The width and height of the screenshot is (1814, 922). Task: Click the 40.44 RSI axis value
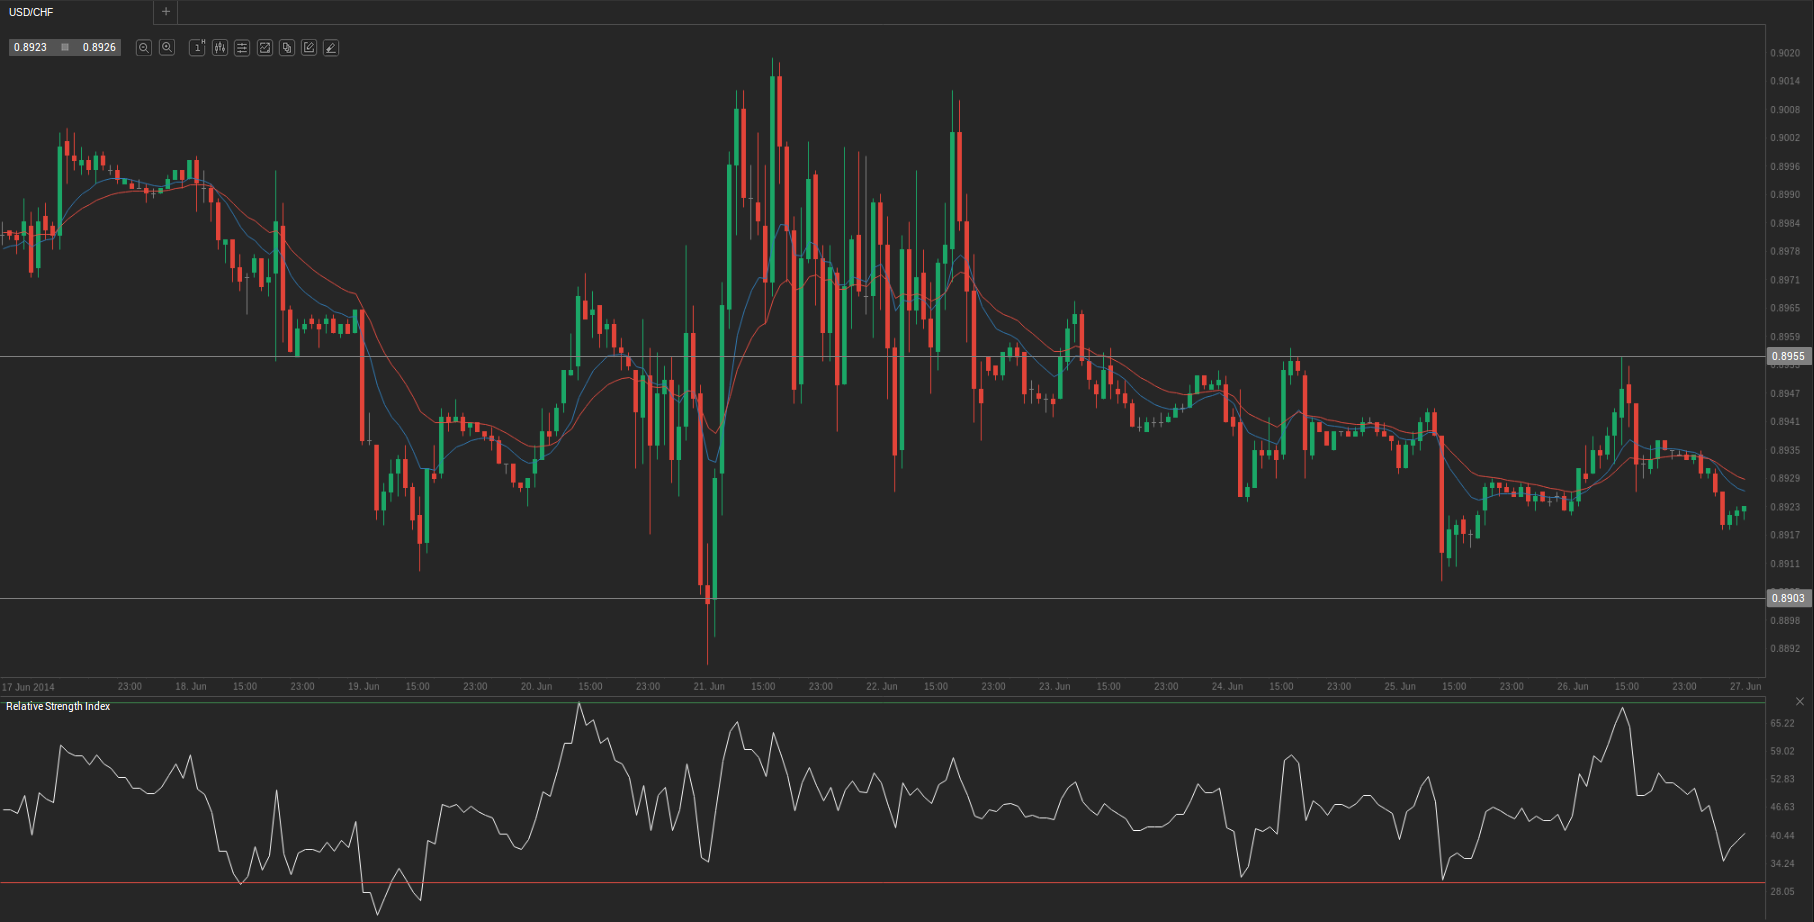tap(1782, 835)
